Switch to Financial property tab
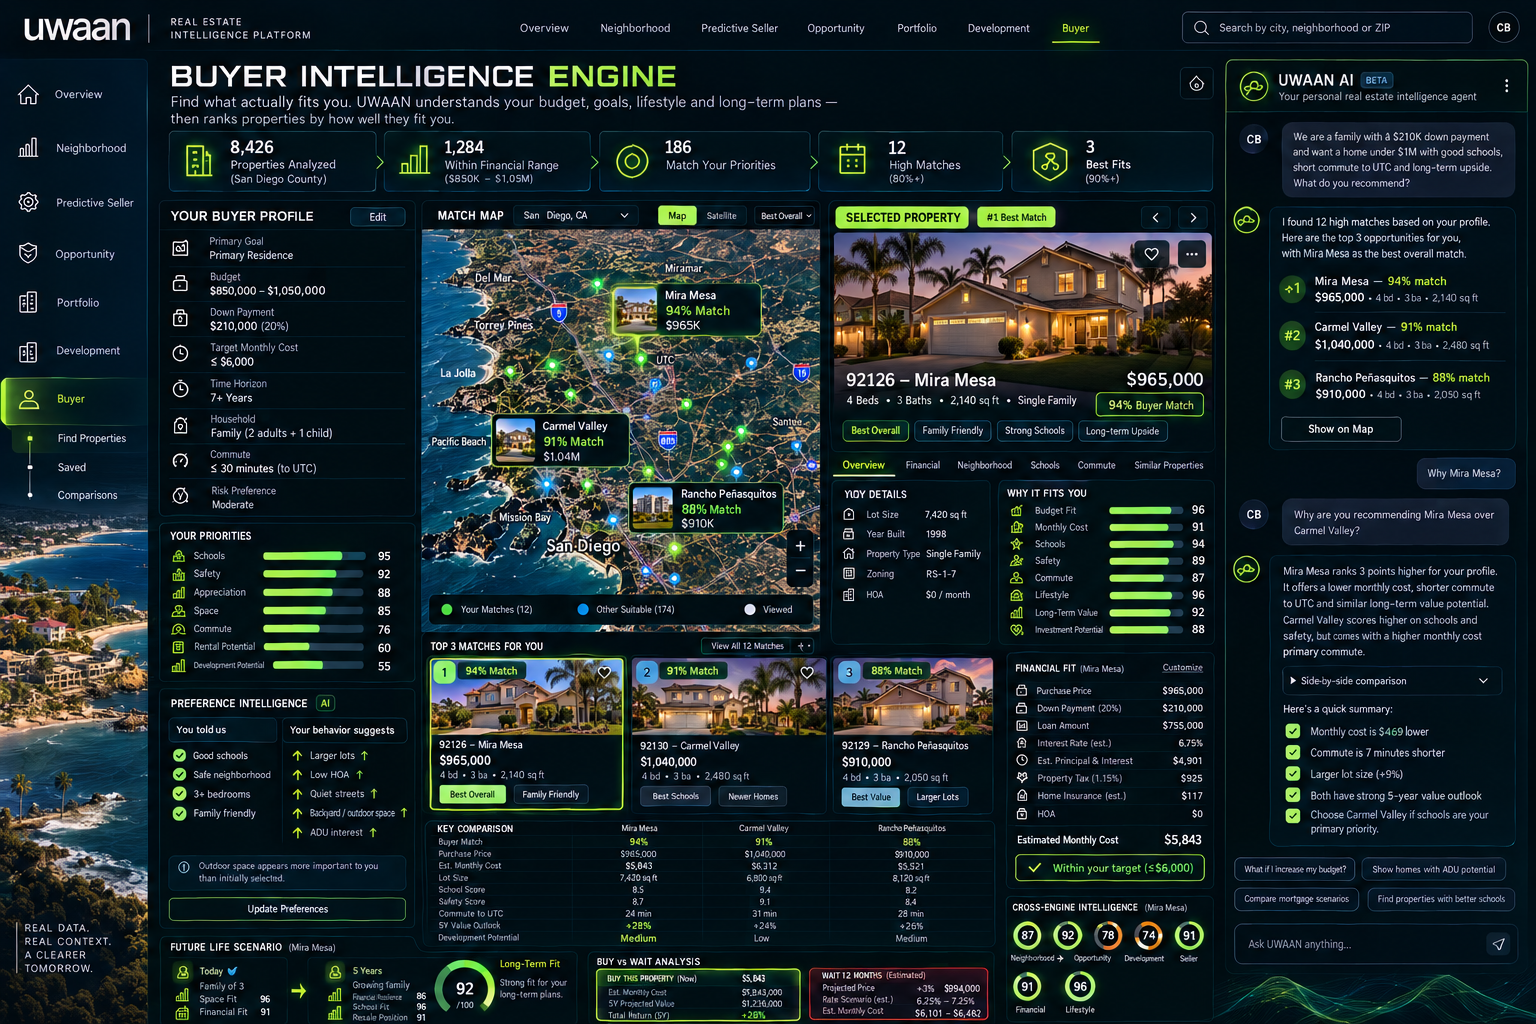Image resolution: width=1536 pixels, height=1024 pixels. (922, 465)
